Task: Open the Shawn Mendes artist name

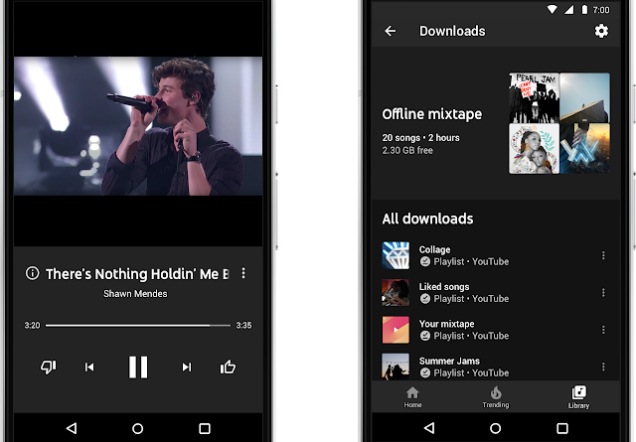Action: tap(135, 294)
